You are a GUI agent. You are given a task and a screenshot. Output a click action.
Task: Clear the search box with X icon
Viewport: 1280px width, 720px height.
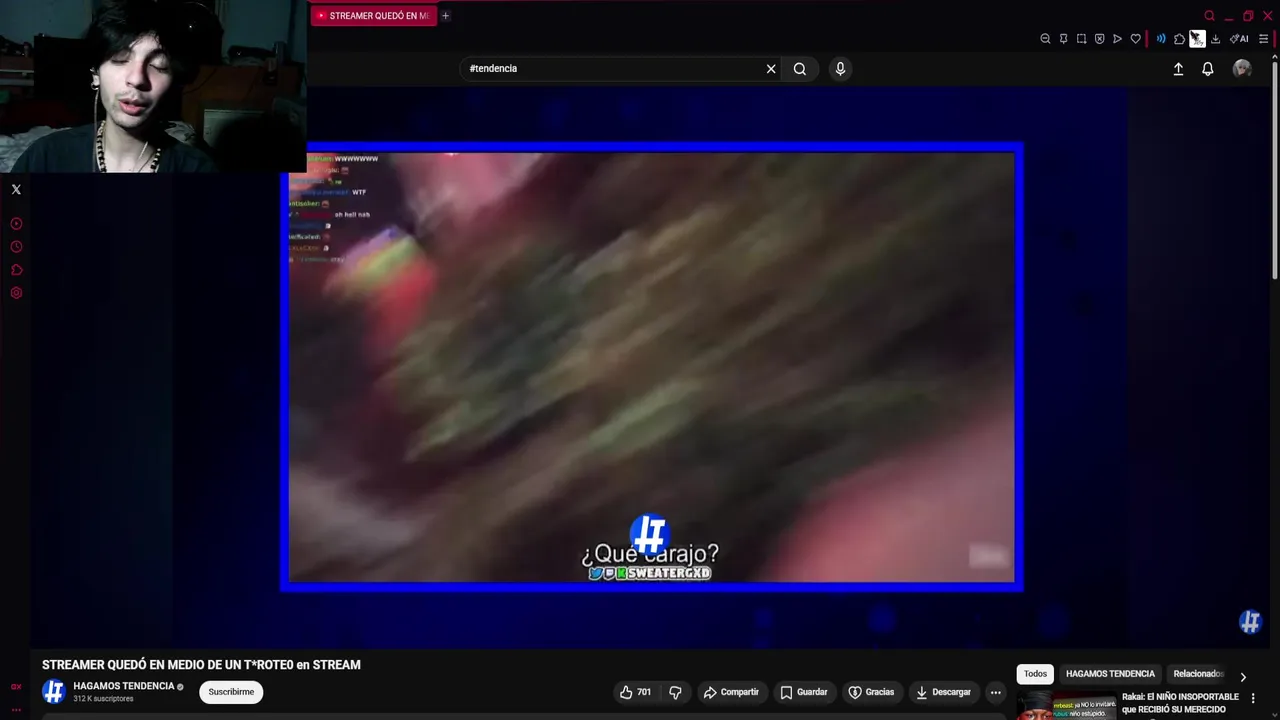point(771,69)
